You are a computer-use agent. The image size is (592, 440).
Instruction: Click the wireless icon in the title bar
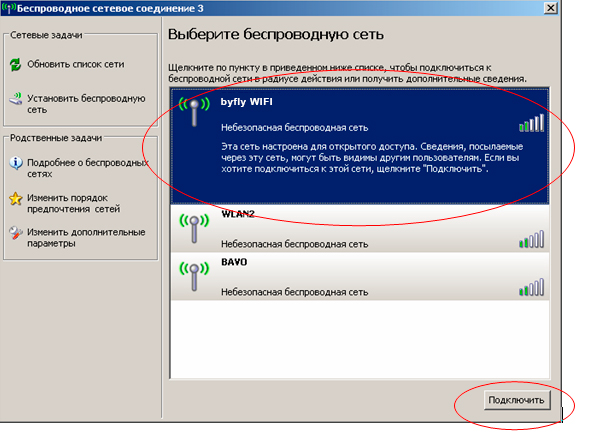click(x=8, y=8)
